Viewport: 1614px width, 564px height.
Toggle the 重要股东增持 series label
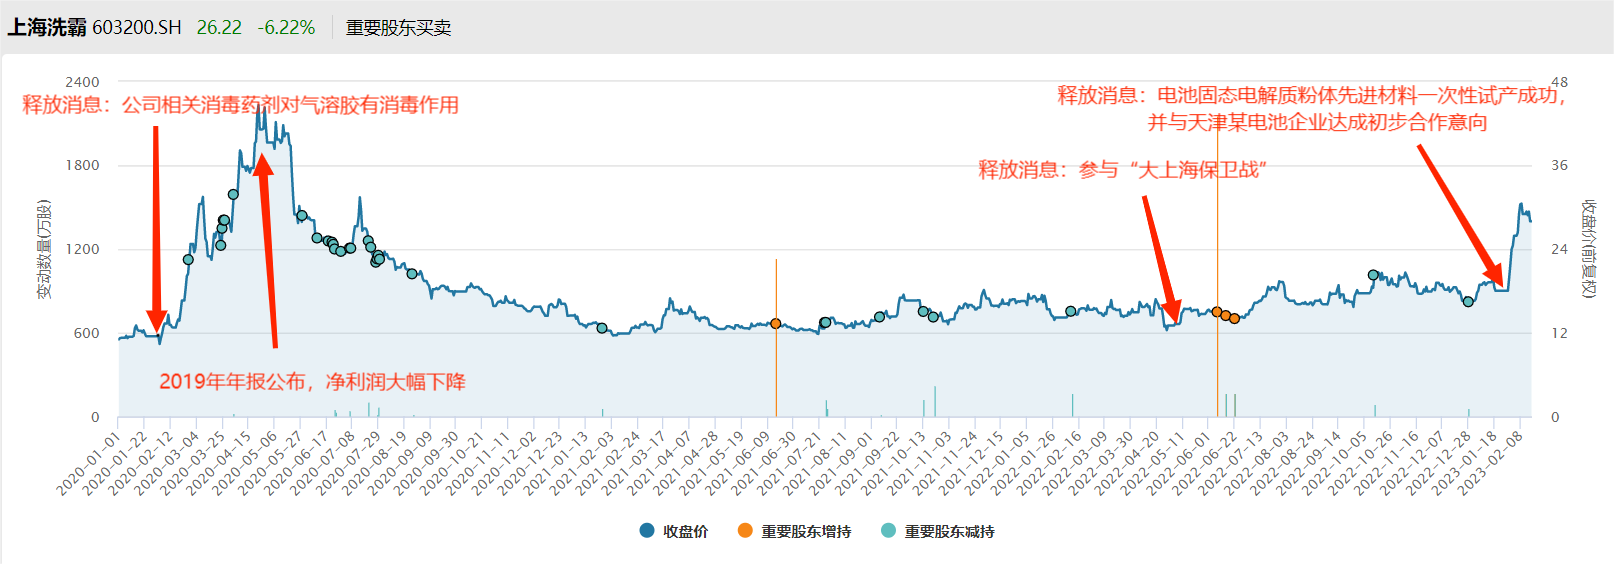coord(806,532)
